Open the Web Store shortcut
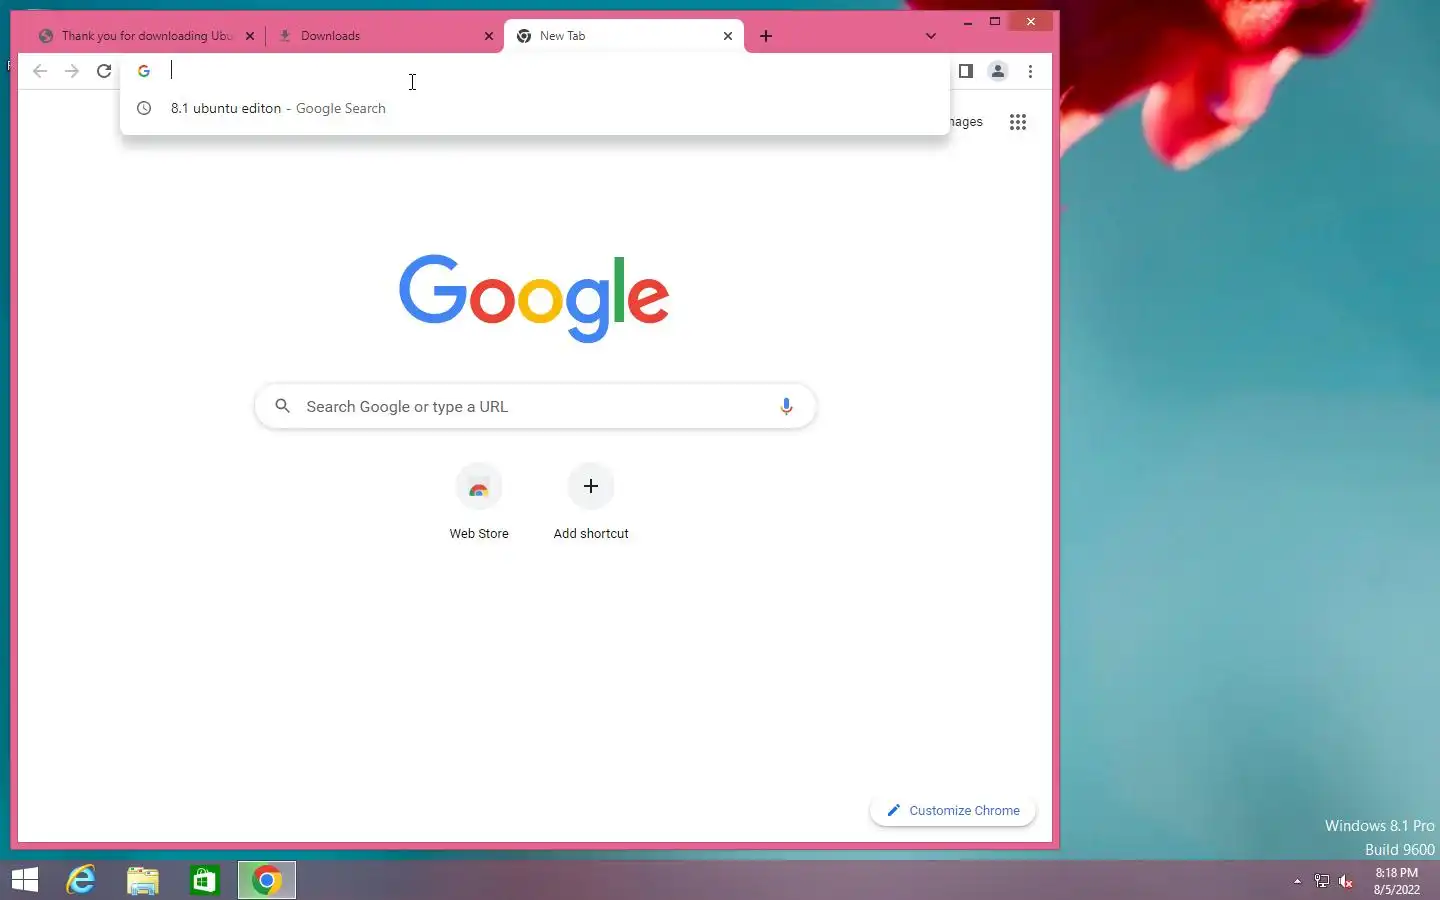This screenshot has height=900, width=1440. [x=479, y=503]
